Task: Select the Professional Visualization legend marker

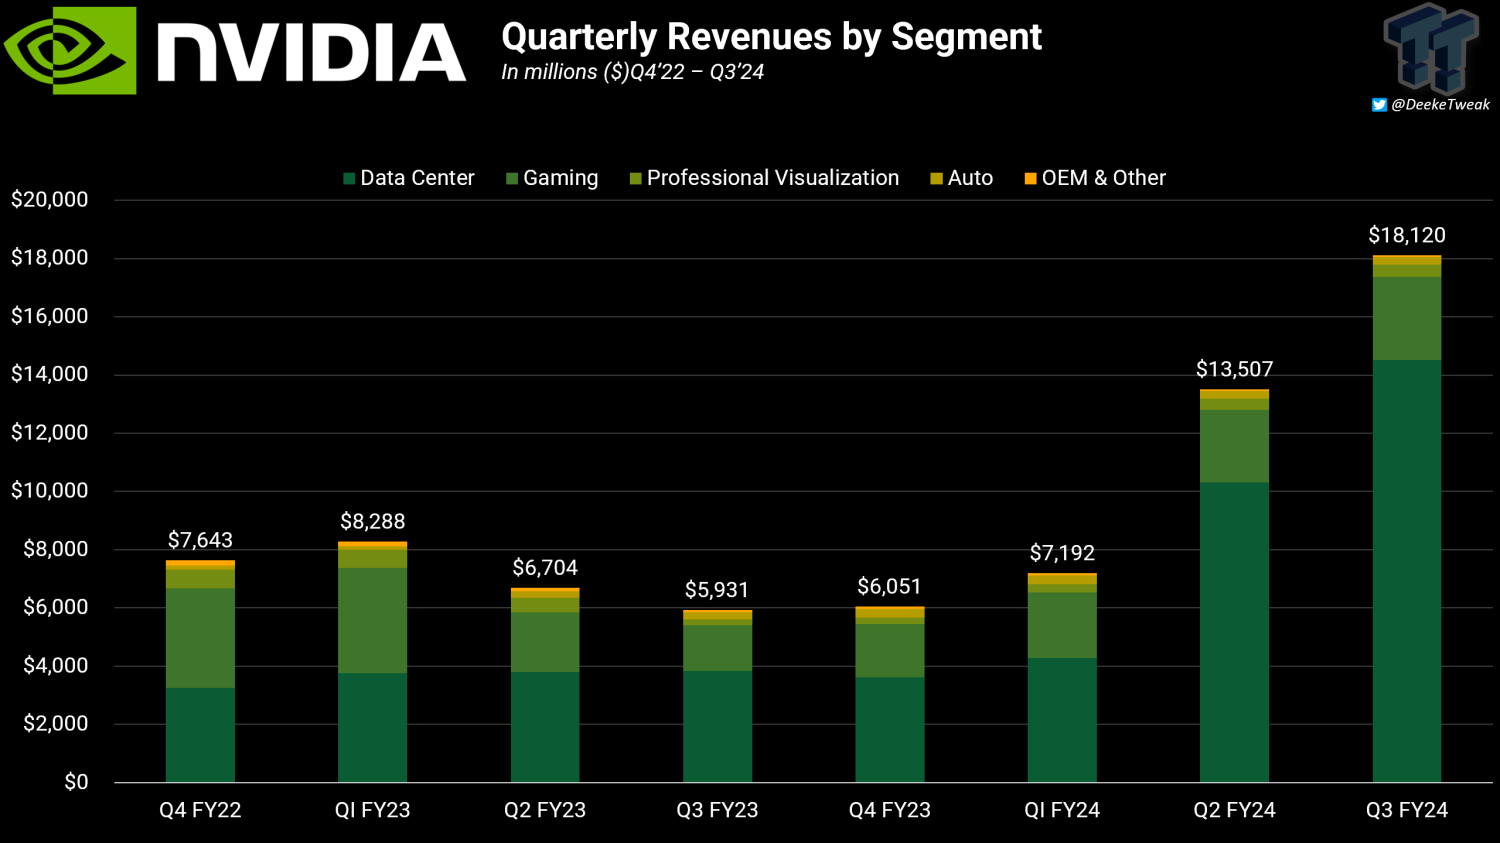Action: [635, 179]
